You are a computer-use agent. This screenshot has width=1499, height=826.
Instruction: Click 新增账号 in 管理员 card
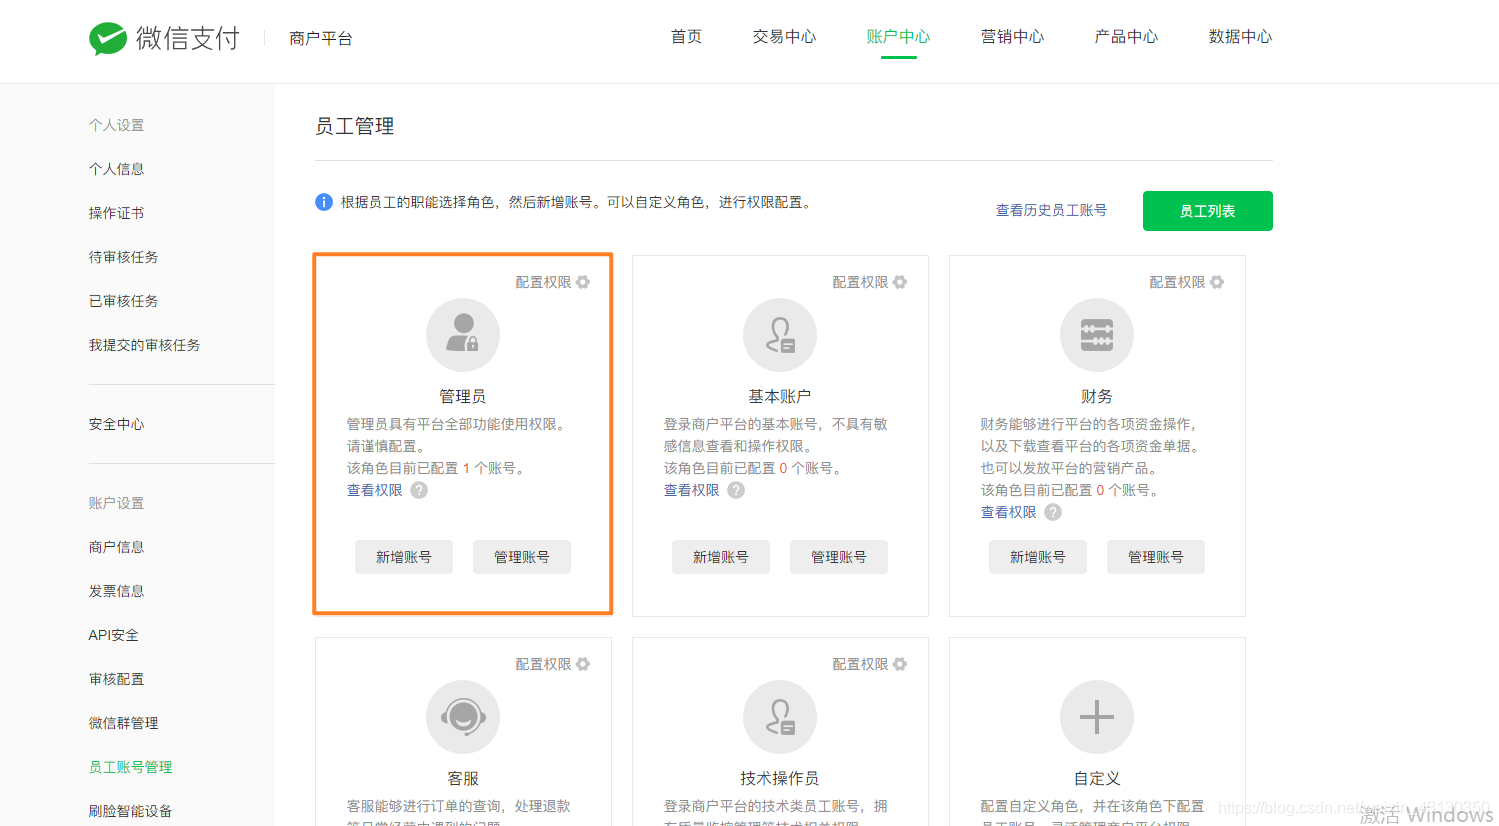pos(404,557)
